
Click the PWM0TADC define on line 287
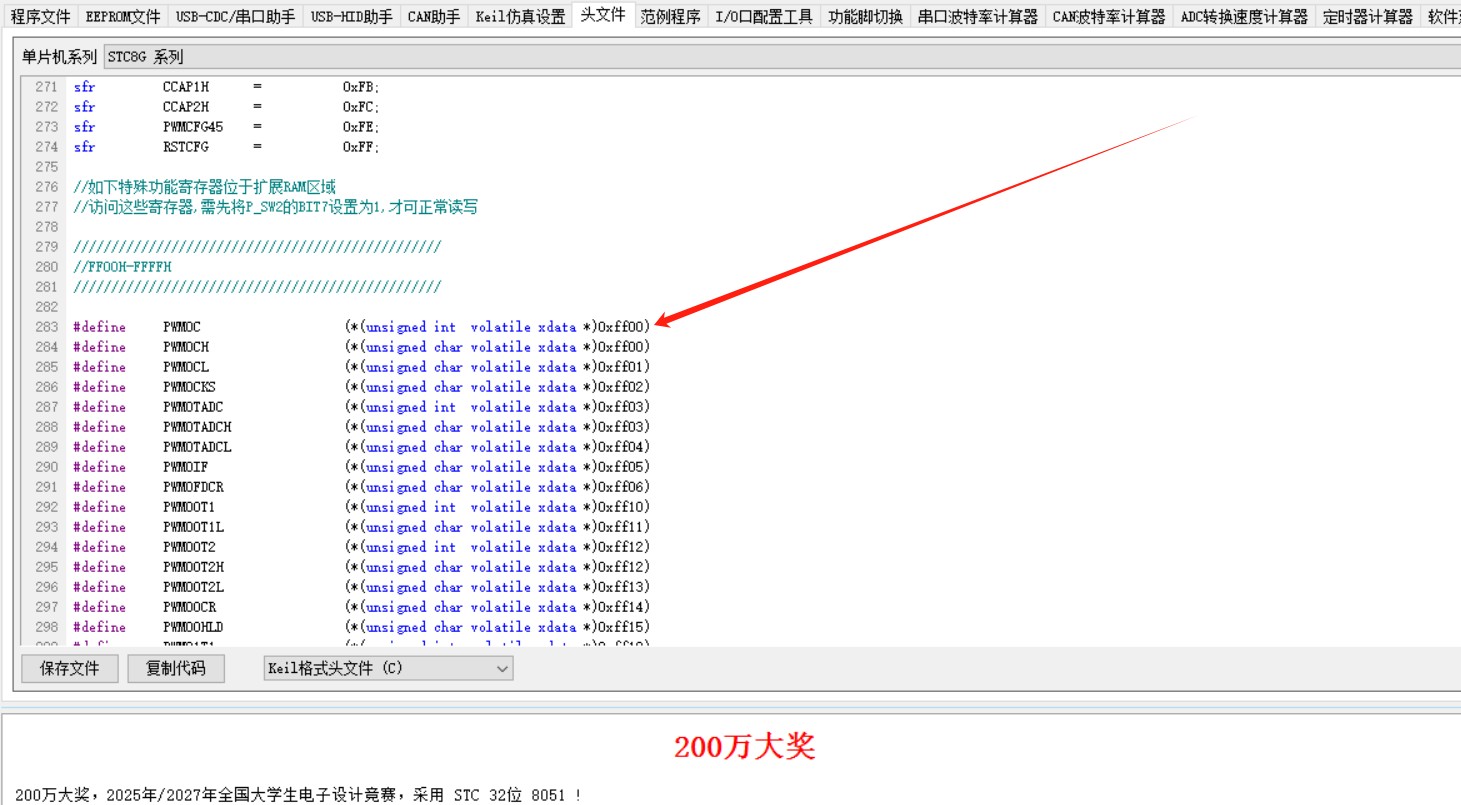(x=193, y=407)
